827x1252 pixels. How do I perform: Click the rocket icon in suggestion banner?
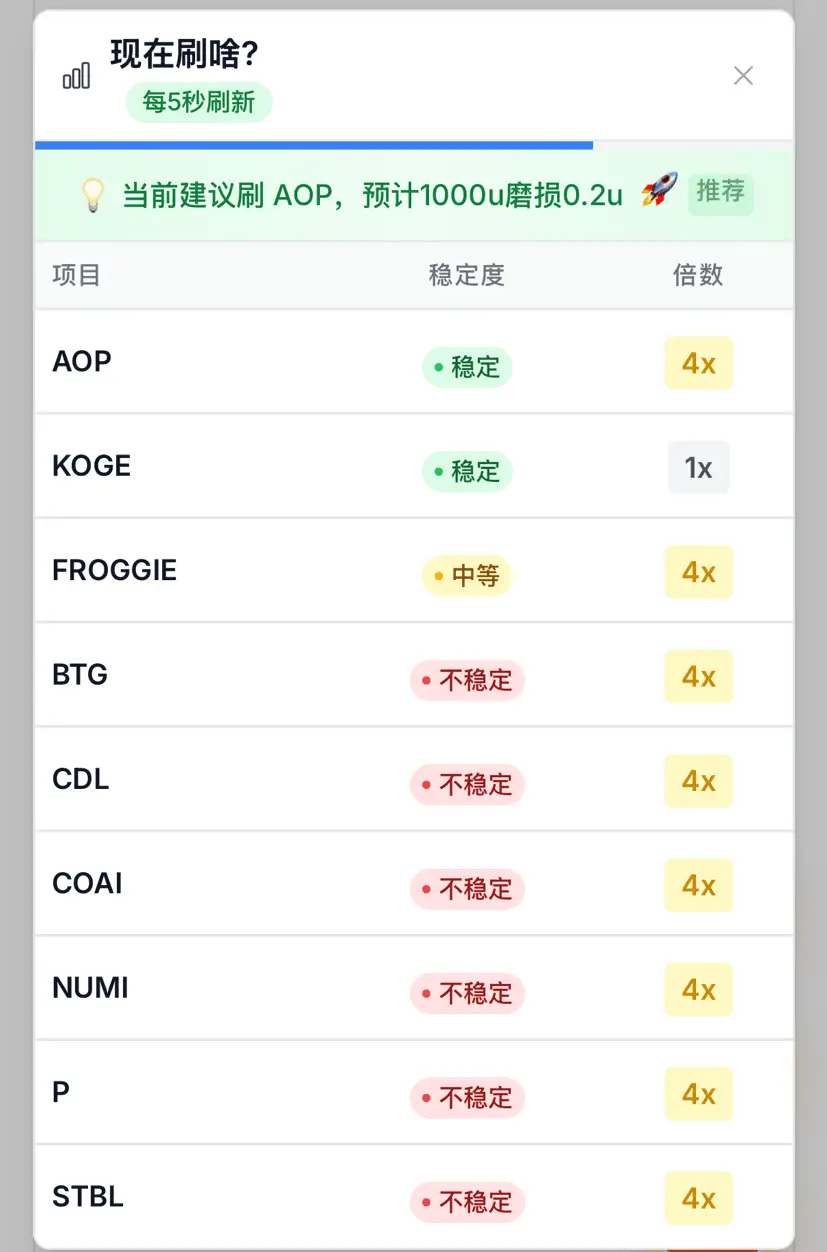659,190
